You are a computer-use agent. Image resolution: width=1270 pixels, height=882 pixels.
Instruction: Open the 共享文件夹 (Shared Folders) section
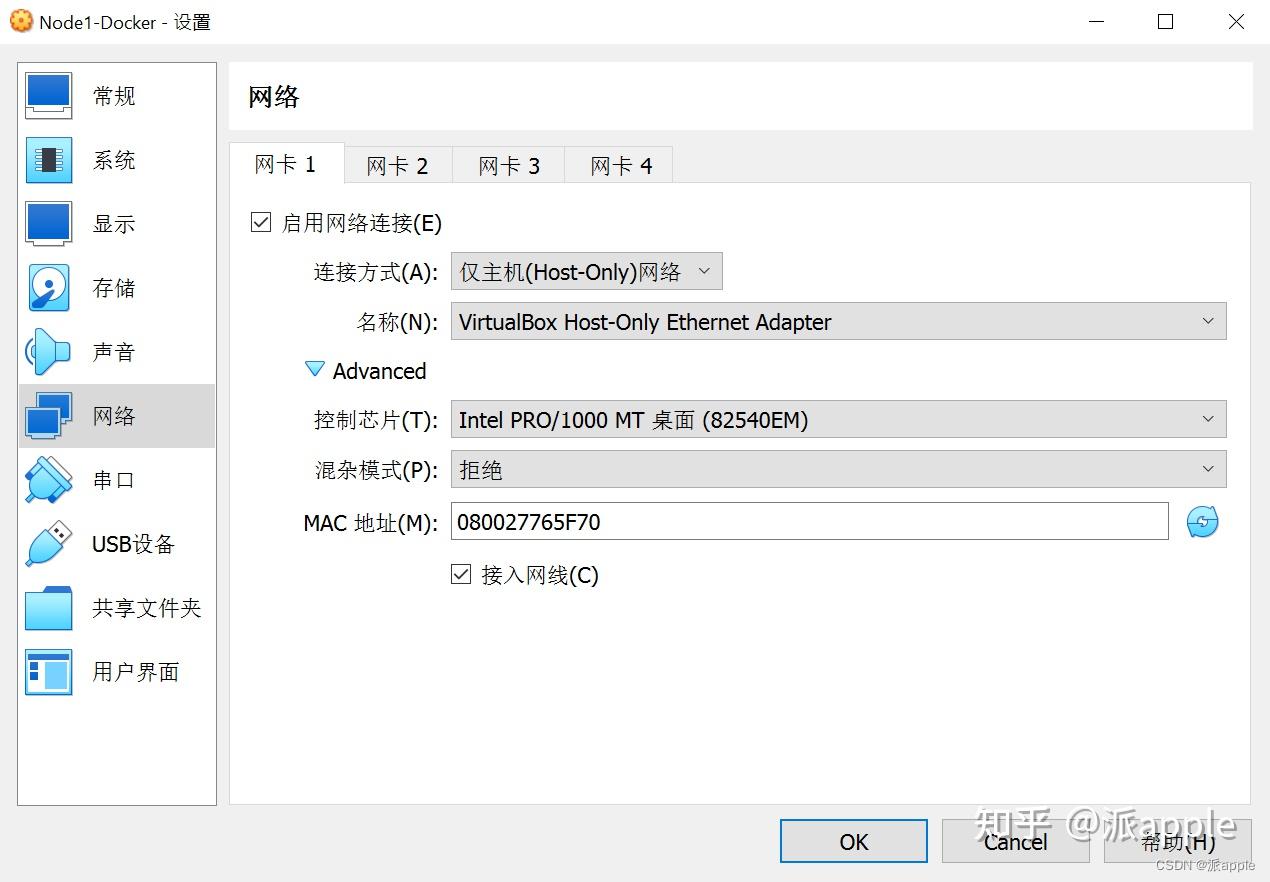[x=113, y=607]
